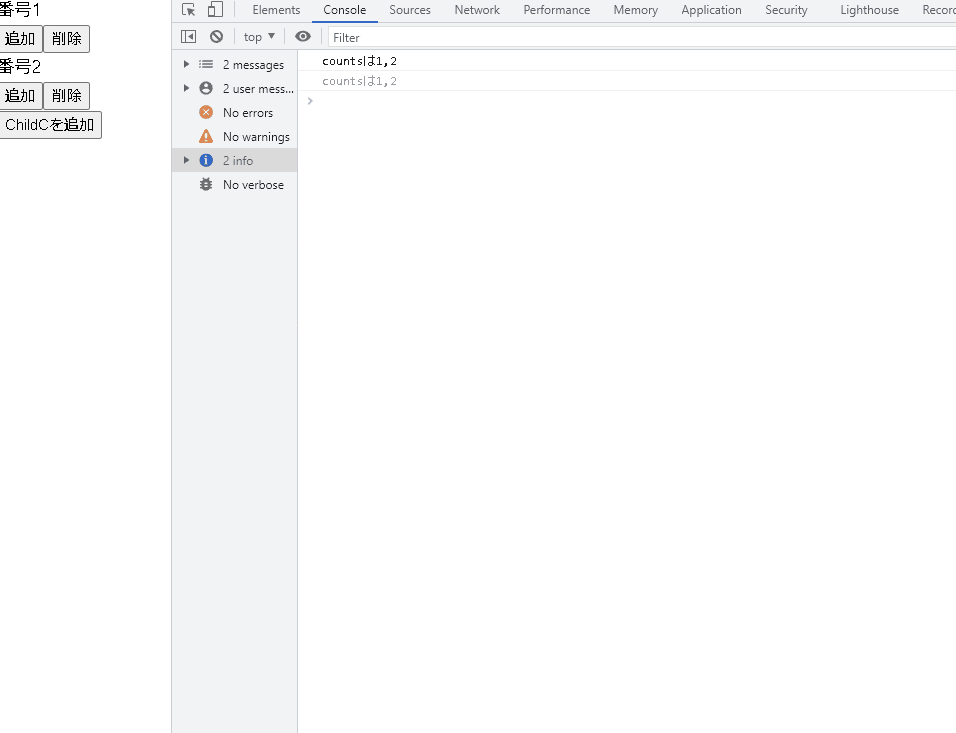This screenshot has width=956, height=733.
Task: Switch to the Console tab
Action: (x=344, y=10)
